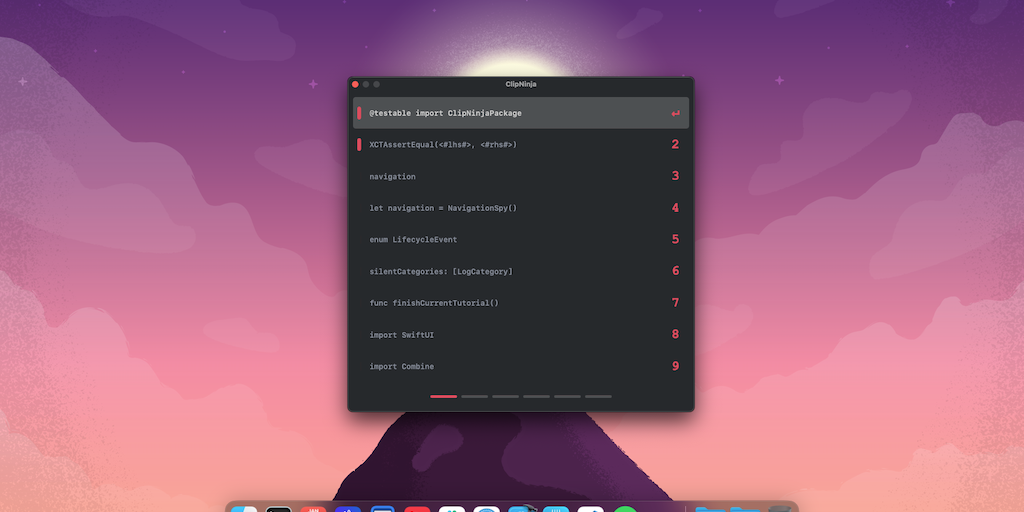Select the clip 'import Combine'
This screenshot has height=512, width=1024.
[520, 366]
